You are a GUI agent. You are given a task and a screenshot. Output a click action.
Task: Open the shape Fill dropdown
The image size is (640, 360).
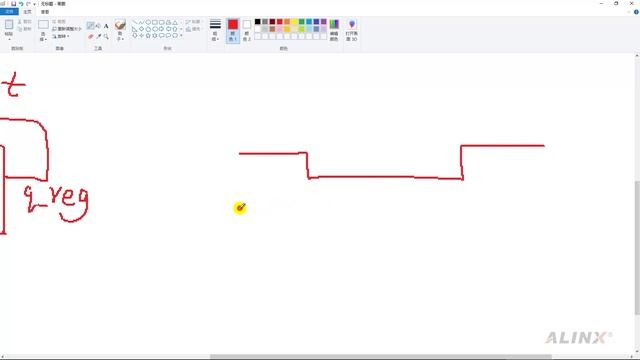coord(193,29)
